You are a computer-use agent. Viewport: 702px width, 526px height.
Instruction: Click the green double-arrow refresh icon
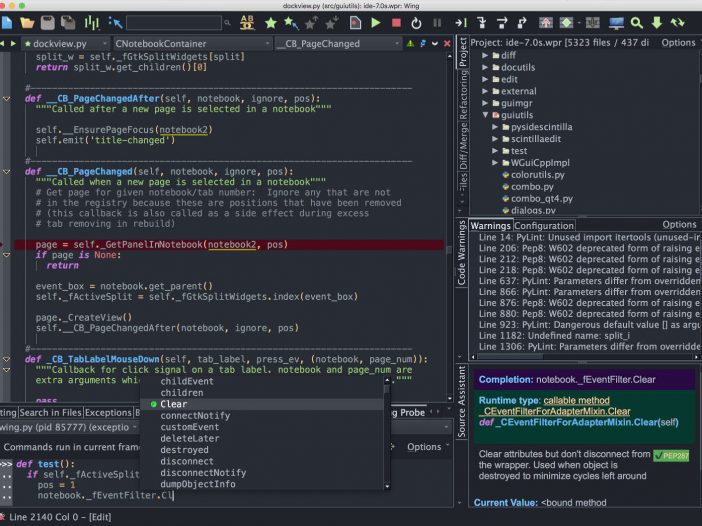(x=677, y=22)
